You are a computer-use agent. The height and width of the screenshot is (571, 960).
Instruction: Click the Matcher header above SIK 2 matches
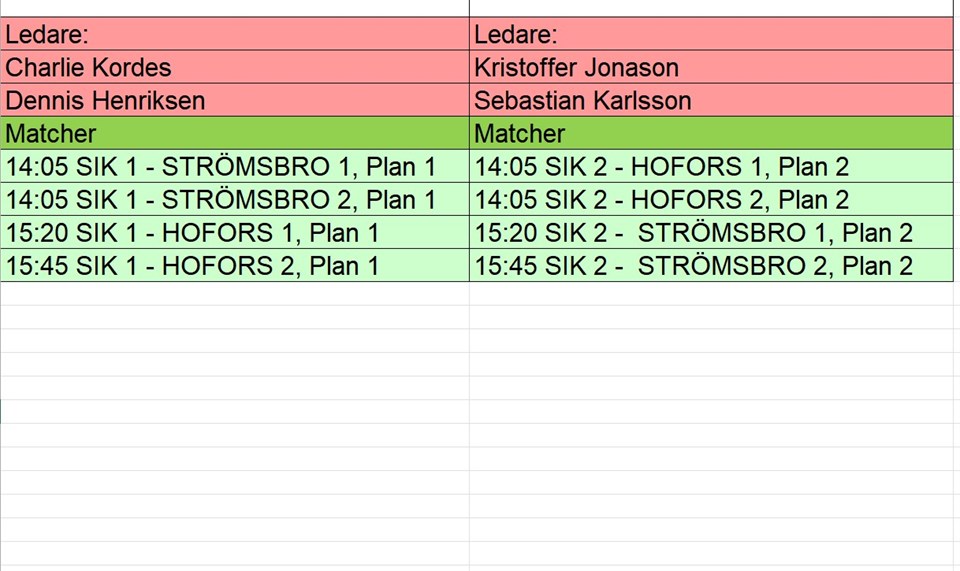(711, 134)
